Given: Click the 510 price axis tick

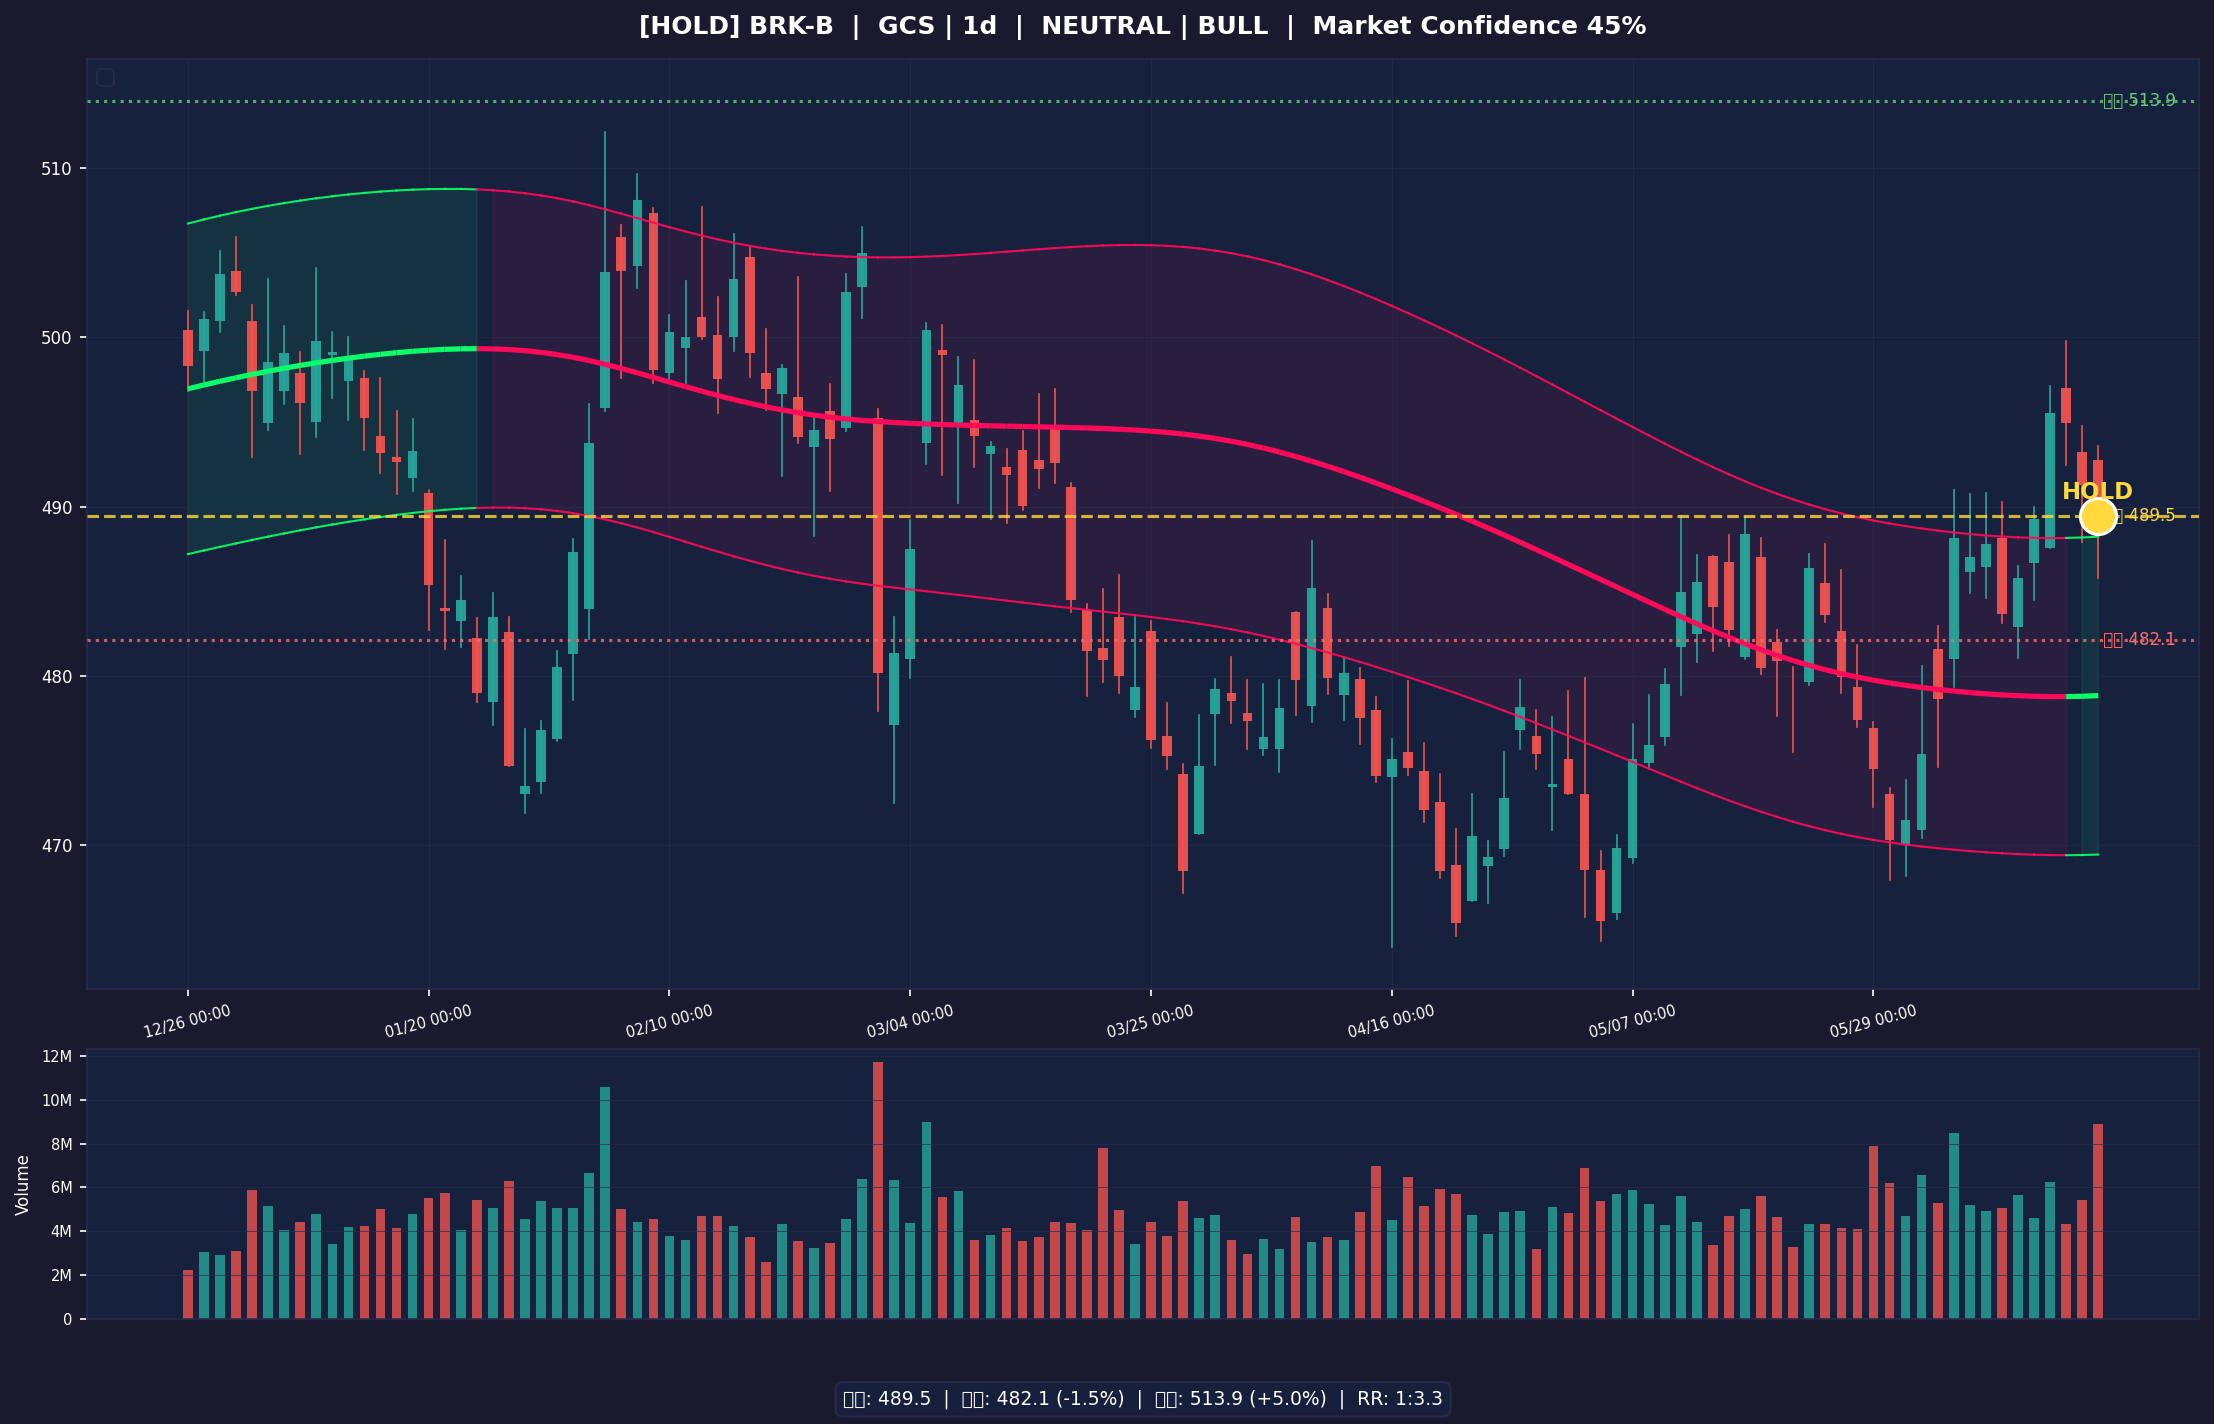Looking at the screenshot, I should pyautogui.click(x=57, y=169).
